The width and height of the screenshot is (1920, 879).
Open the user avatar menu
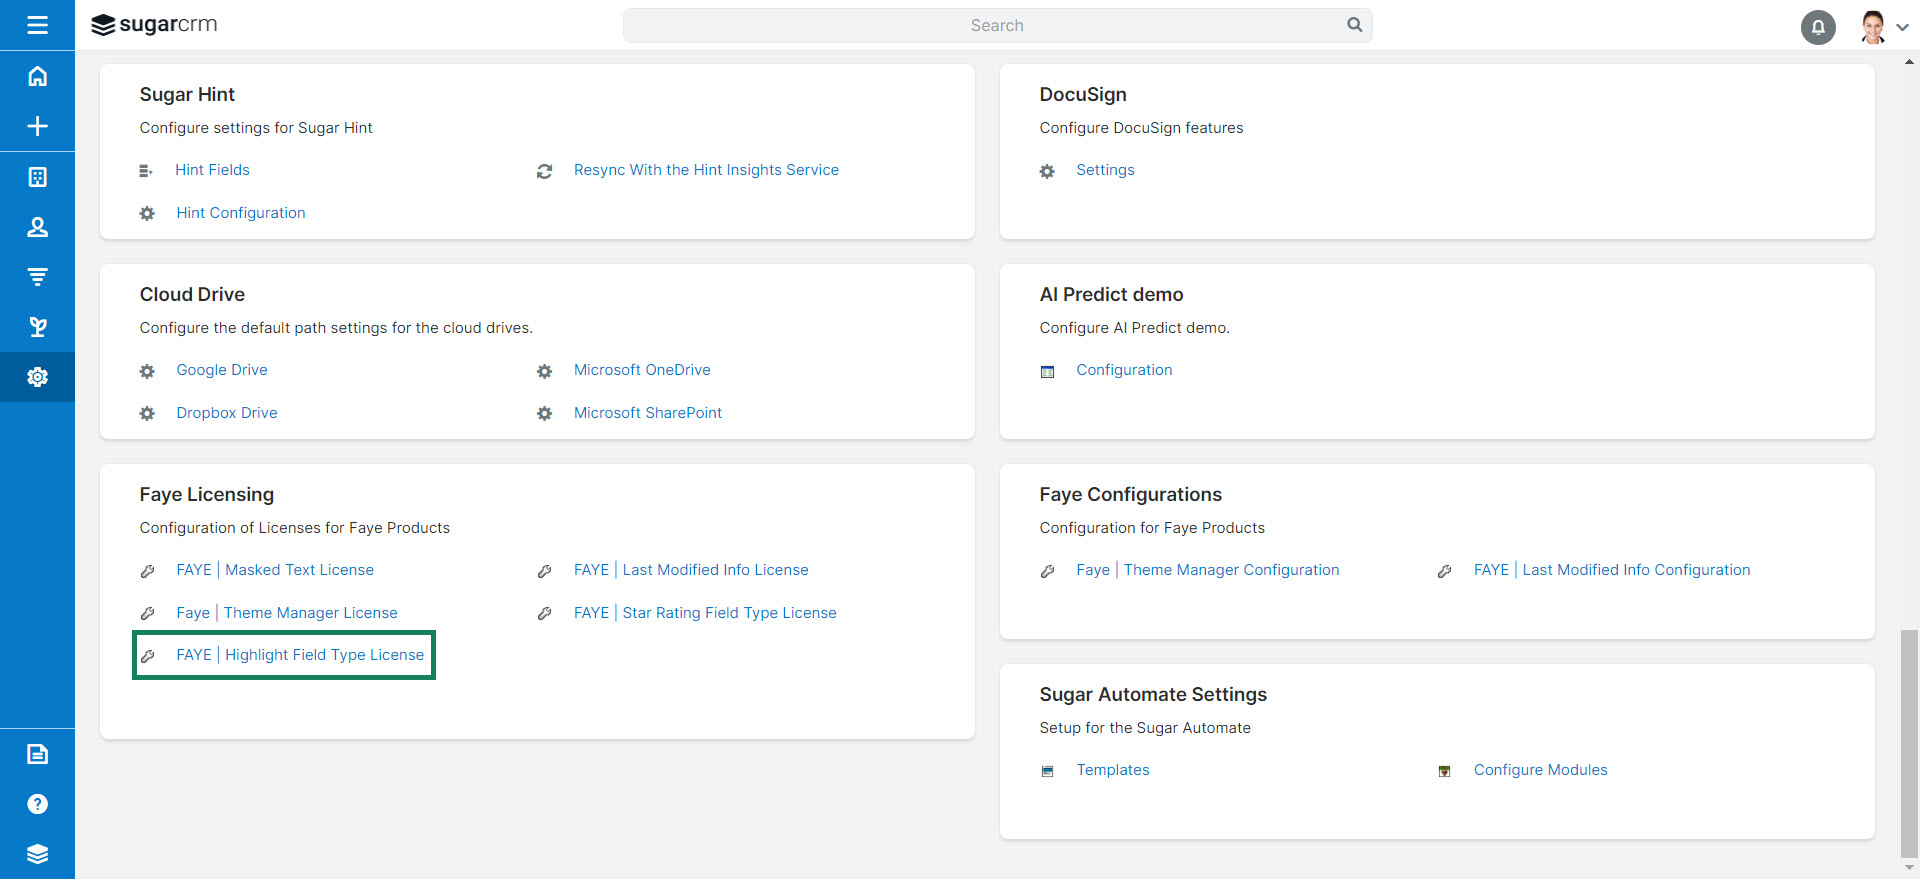[x=1873, y=27]
